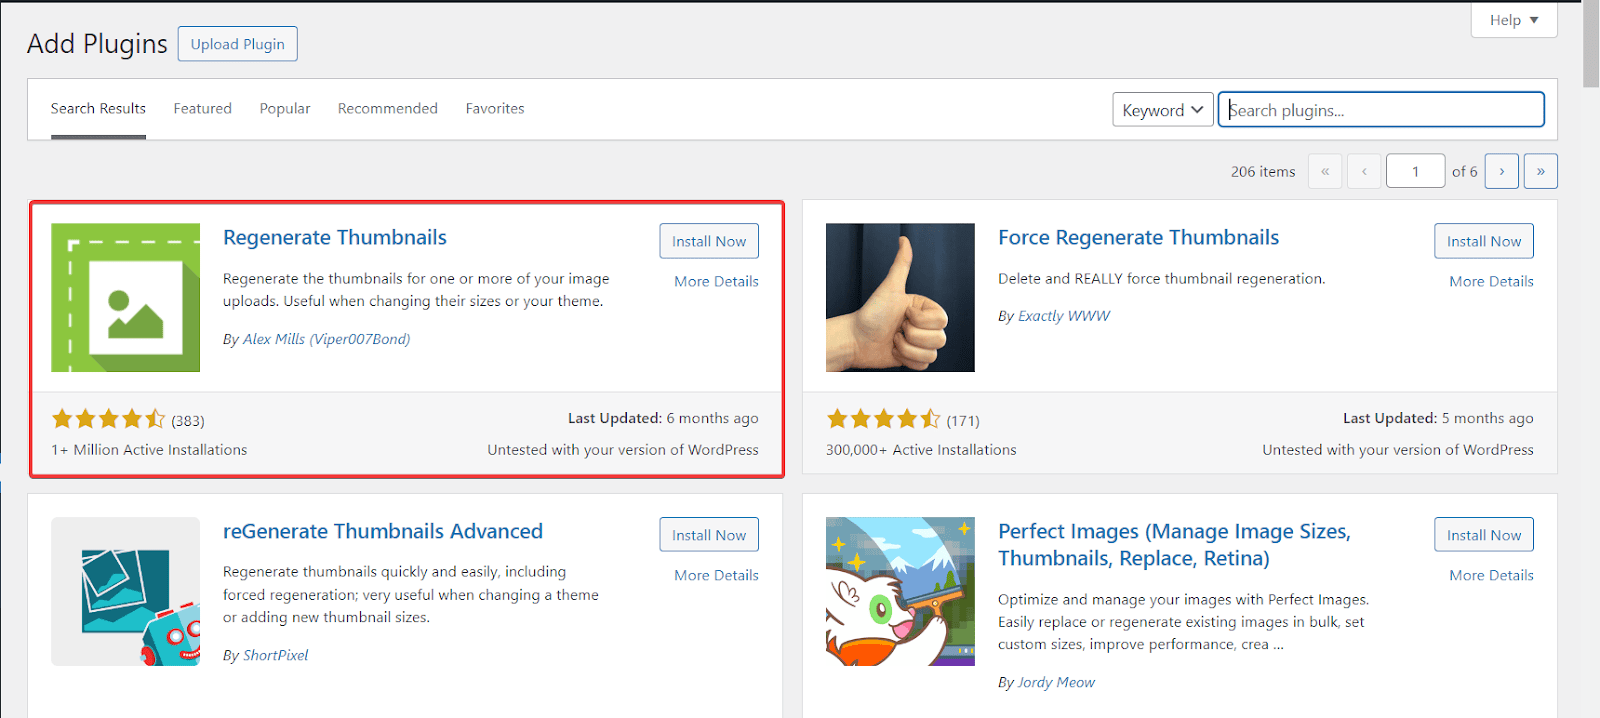Switch to the Popular tab
This screenshot has width=1600, height=718.
tap(285, 108)
